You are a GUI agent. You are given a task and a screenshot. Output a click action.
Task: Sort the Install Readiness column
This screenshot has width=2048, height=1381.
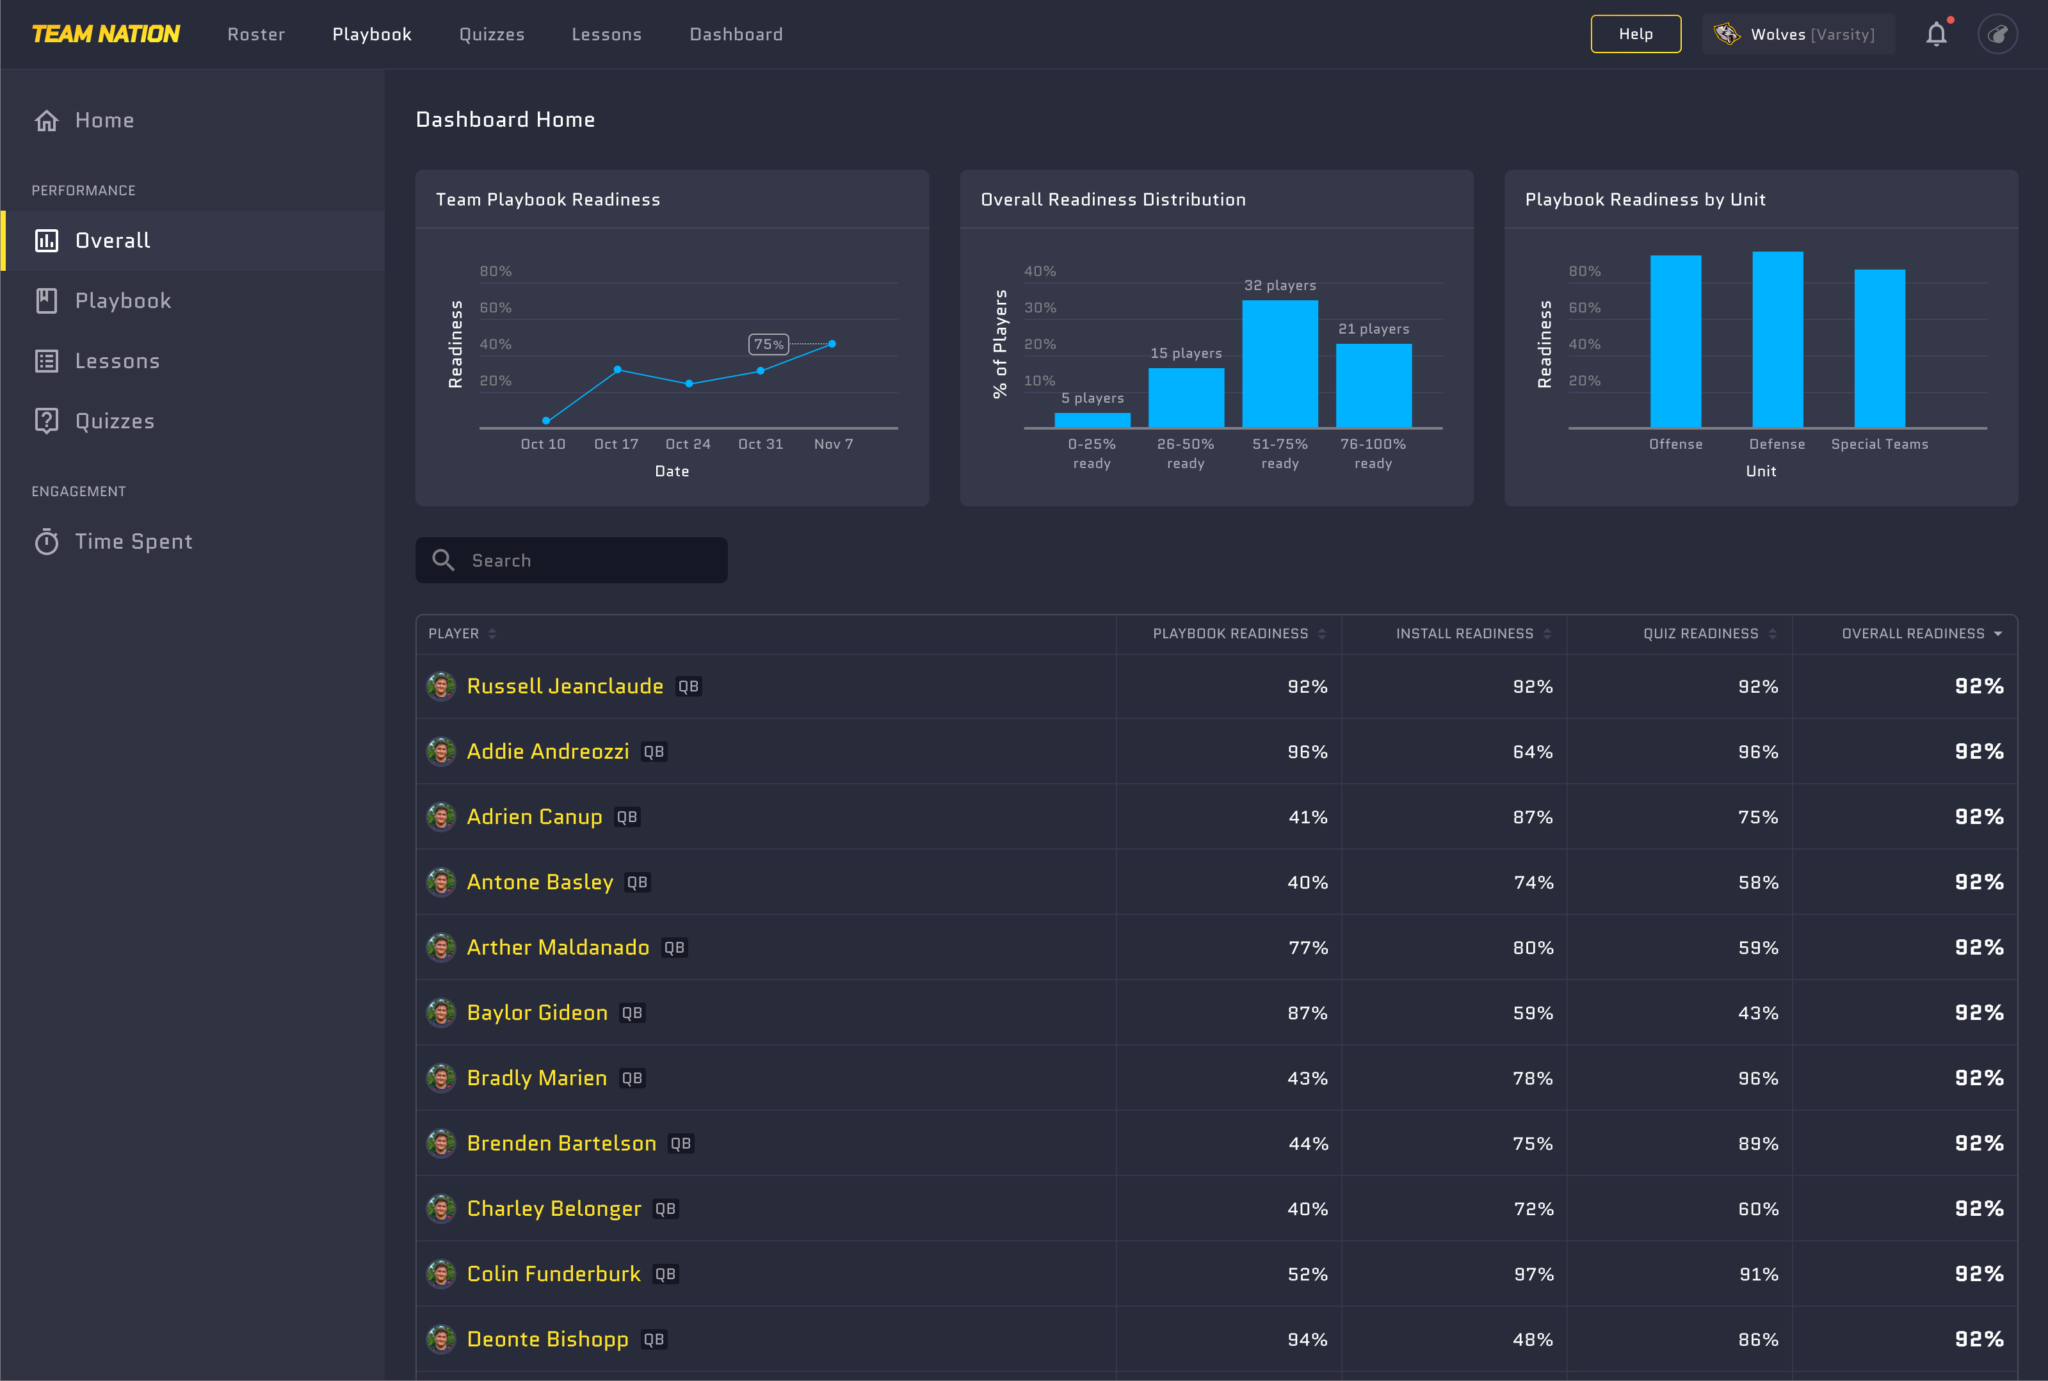[x=1548, y=633]
